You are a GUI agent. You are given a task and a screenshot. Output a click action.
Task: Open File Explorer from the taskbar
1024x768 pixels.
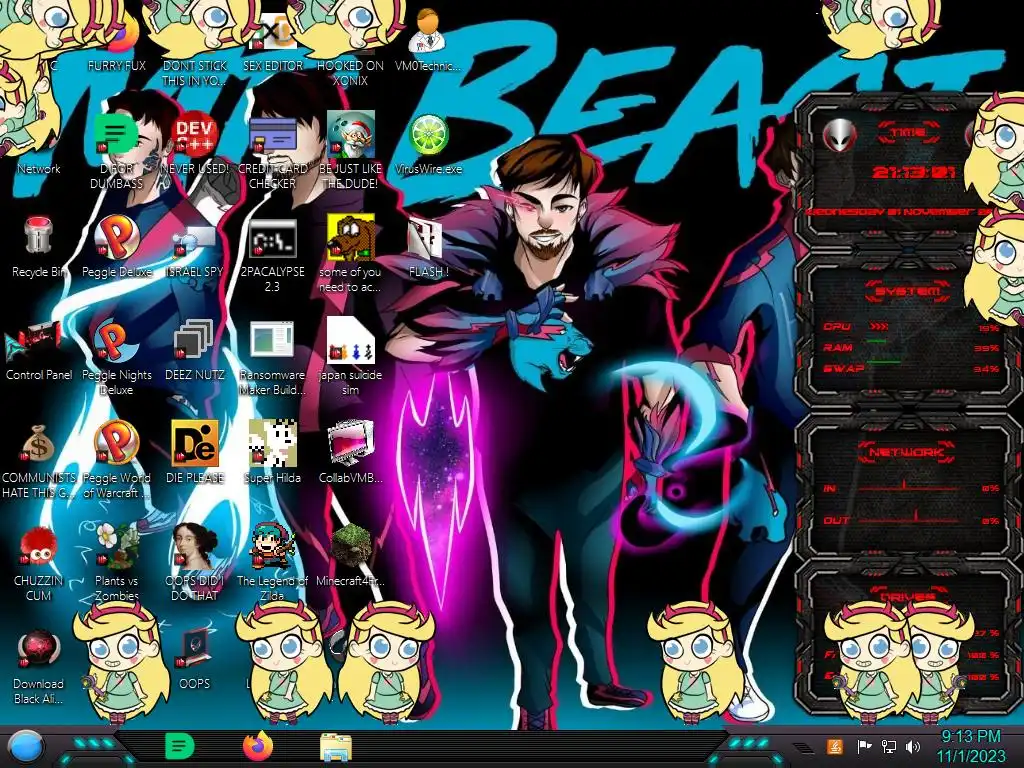(336, 747)
